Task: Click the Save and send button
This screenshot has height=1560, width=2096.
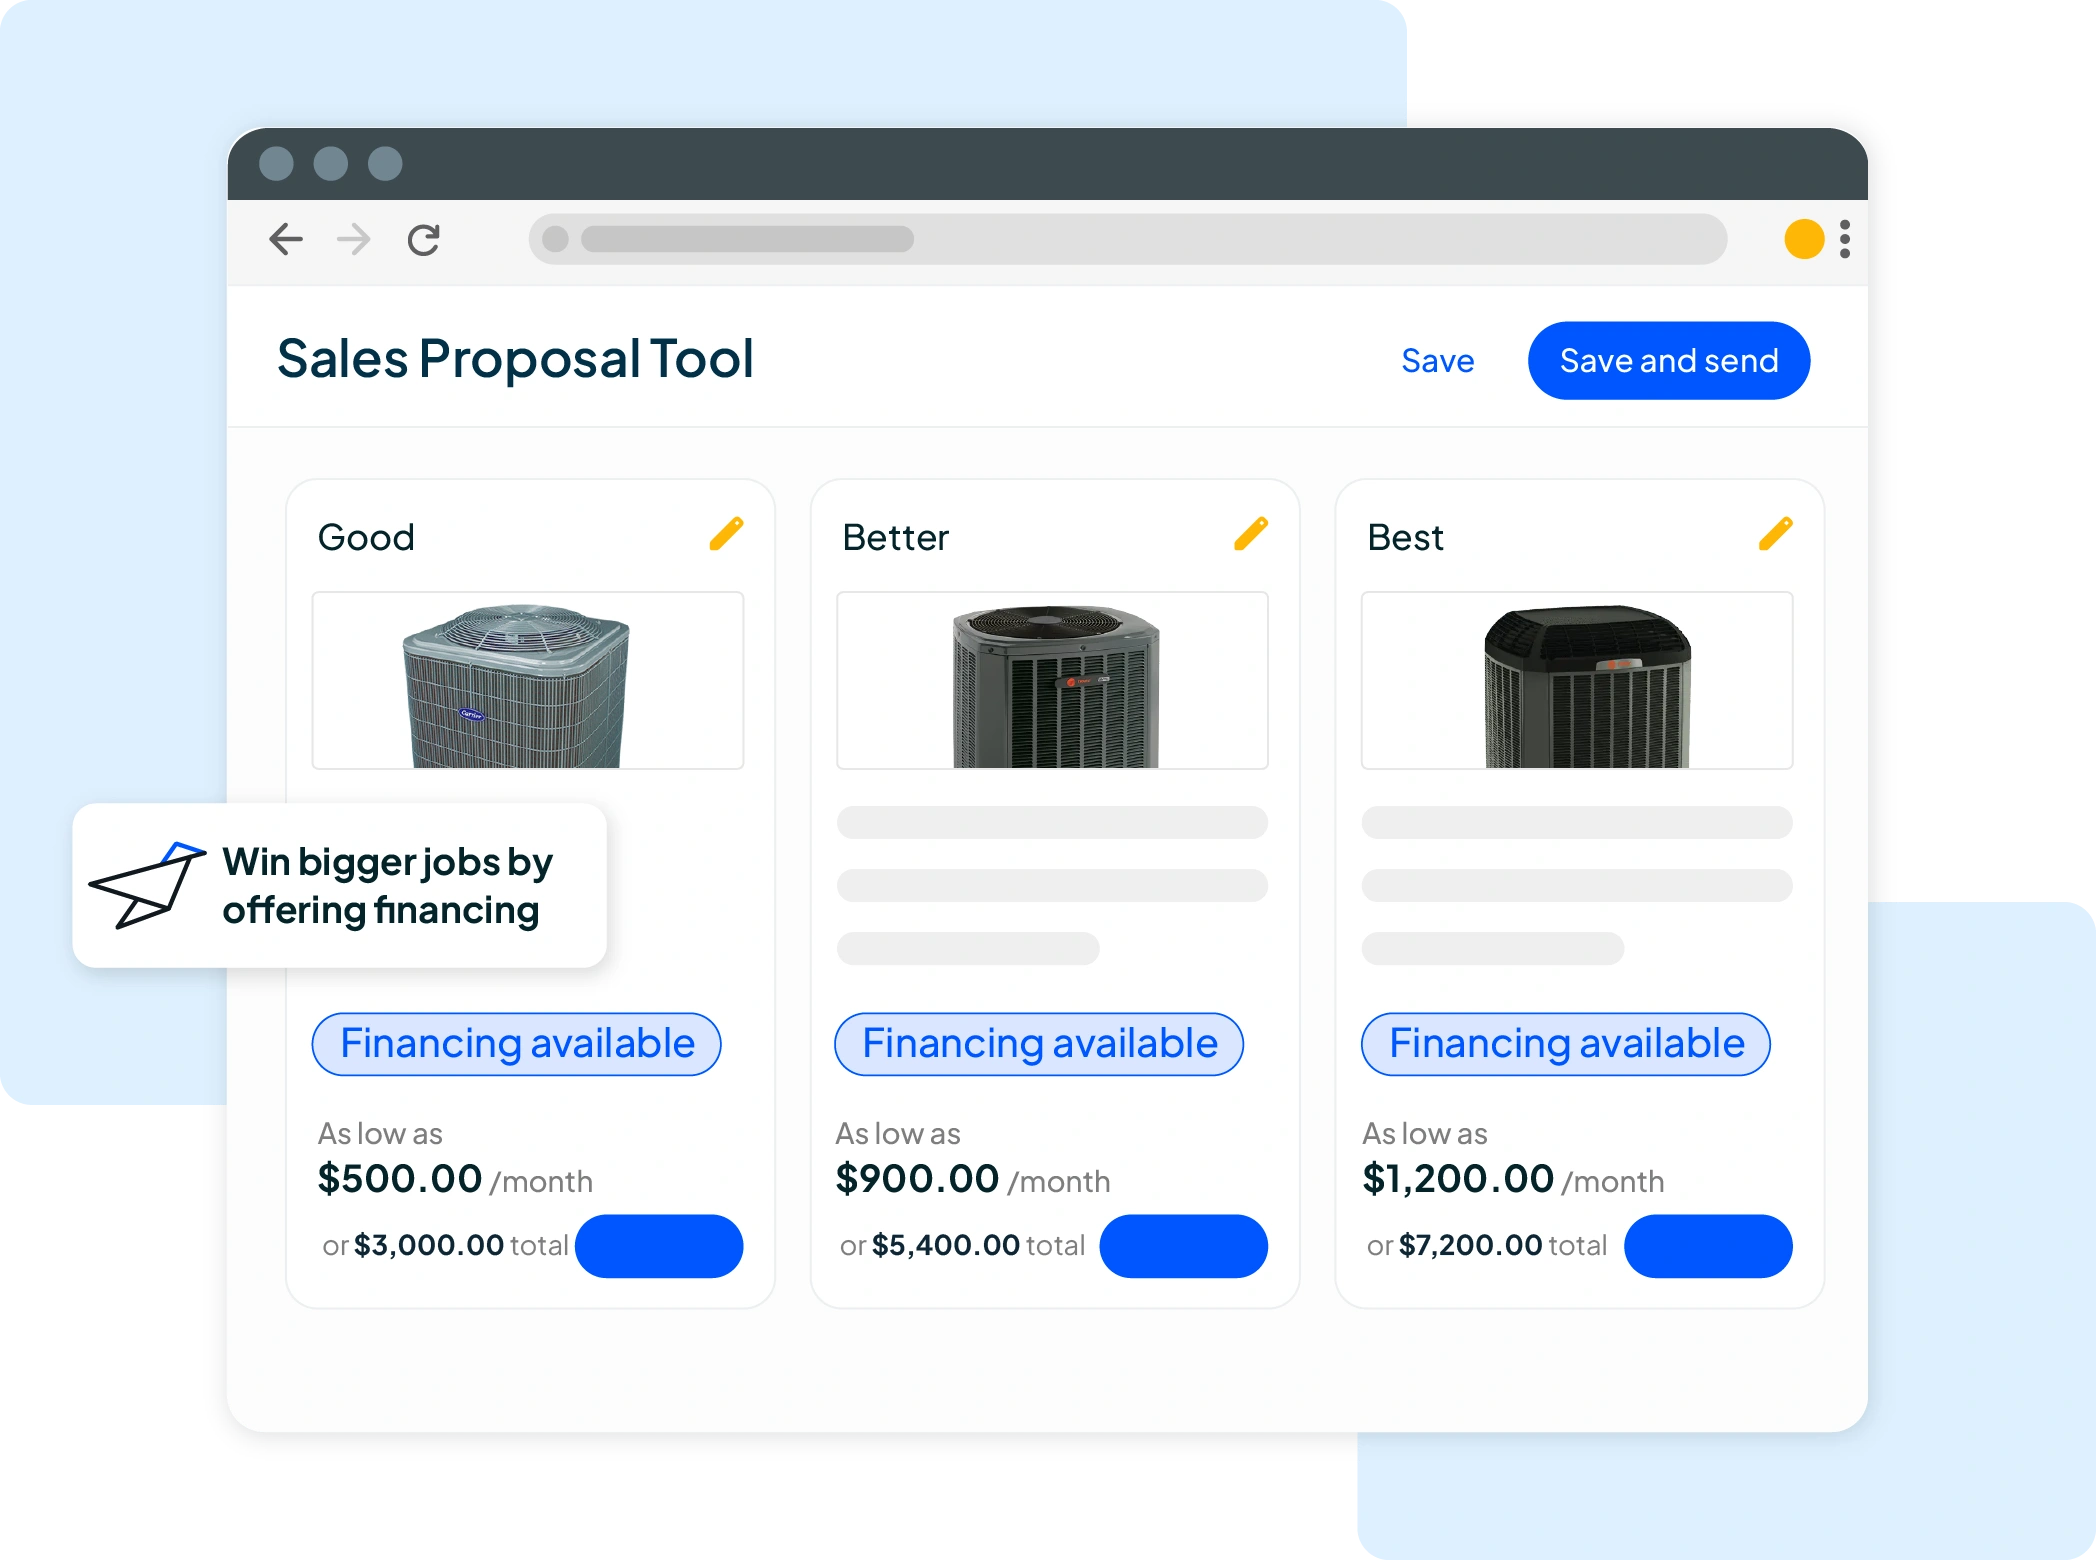Action: pos(1668,361)
